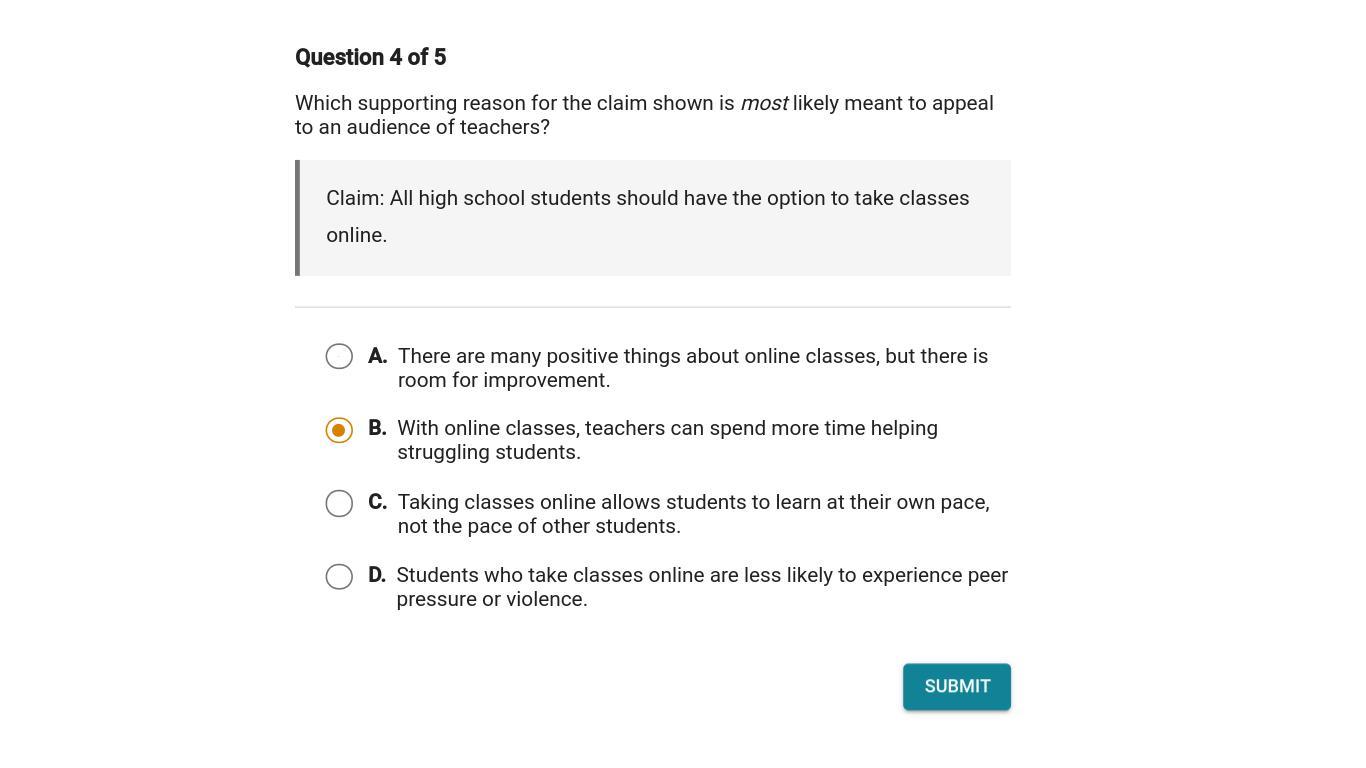Viewport: 1366px width, 768px height.
Task: Click the 'Question 4 of 5' heading
Action: (x=370, y=58)
